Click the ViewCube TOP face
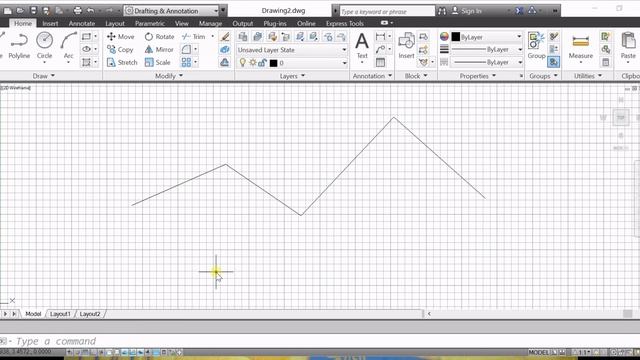The height and width of the screenshot is (360, 640). point(620,118)
